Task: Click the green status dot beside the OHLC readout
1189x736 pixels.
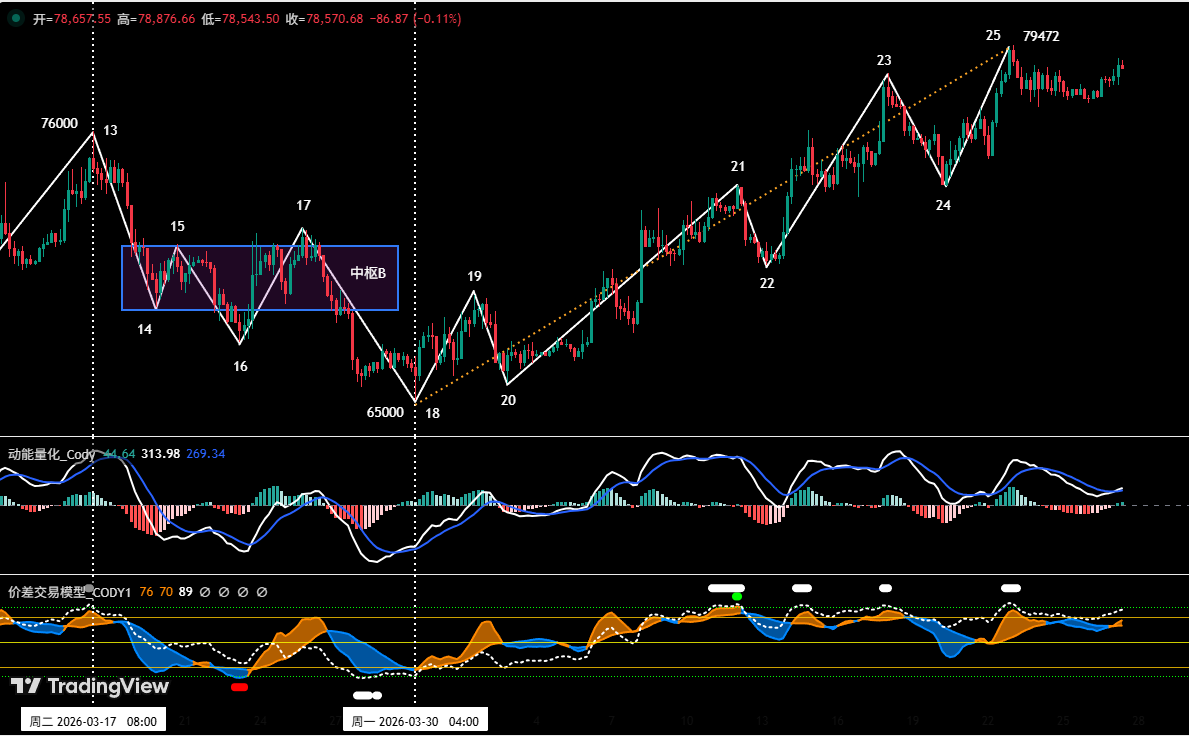Action: (14, 17)
